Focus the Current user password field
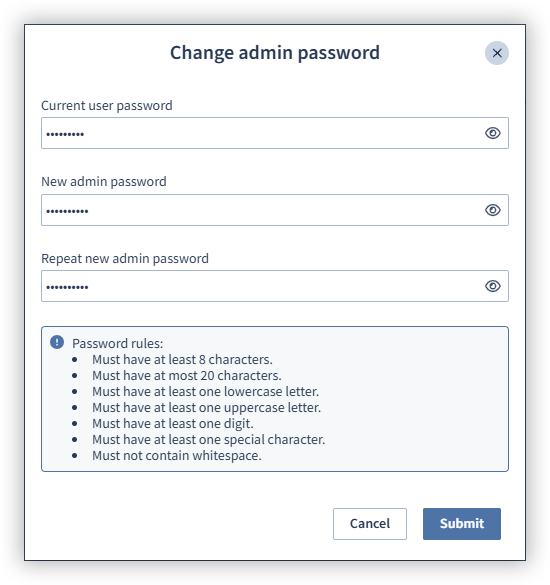This screenshot has height=585, width=550. [x=275, y=133]
